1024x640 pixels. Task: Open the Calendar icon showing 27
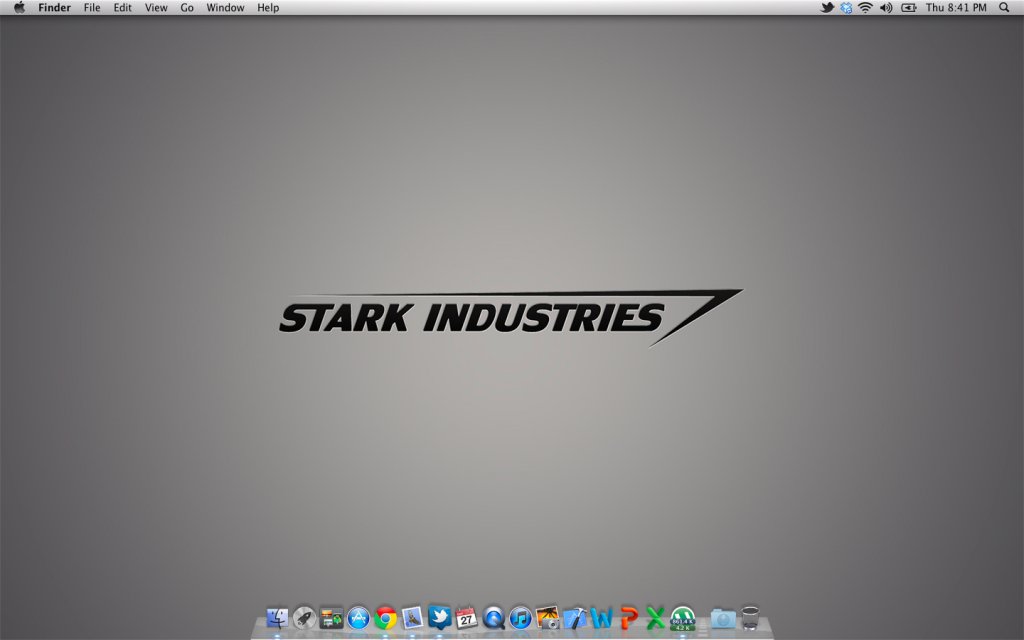pos(466,617)
